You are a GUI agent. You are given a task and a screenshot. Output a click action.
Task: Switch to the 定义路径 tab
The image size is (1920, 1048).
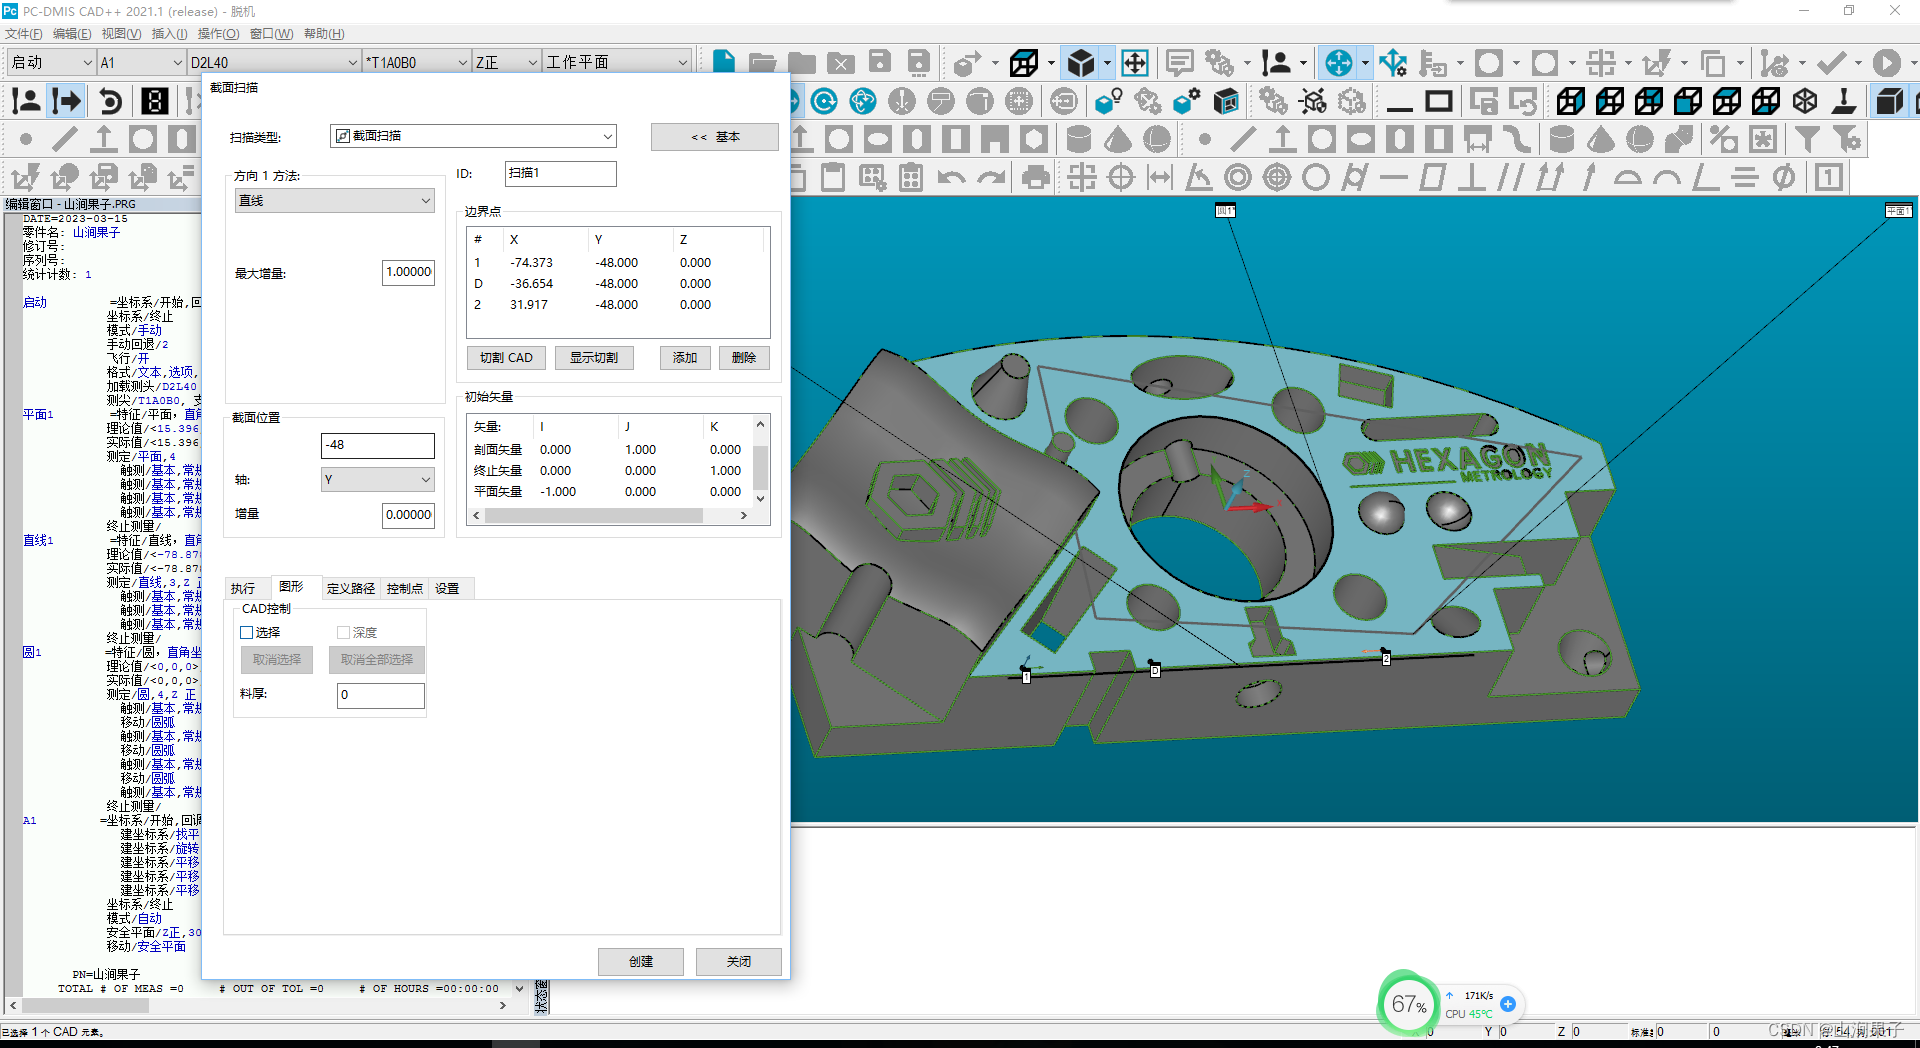coord(351,588)
